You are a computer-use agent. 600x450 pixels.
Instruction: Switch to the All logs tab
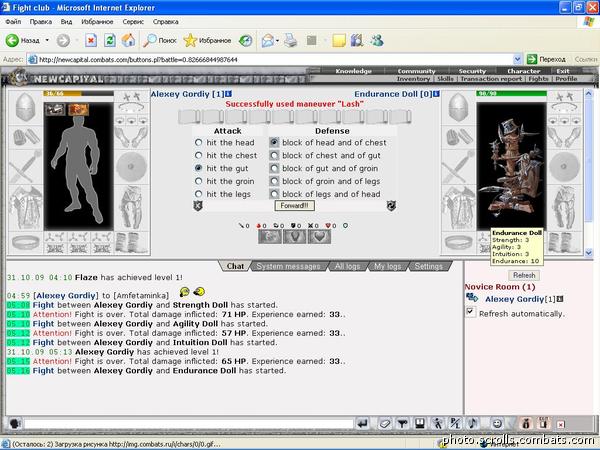(x=347, y=266)
